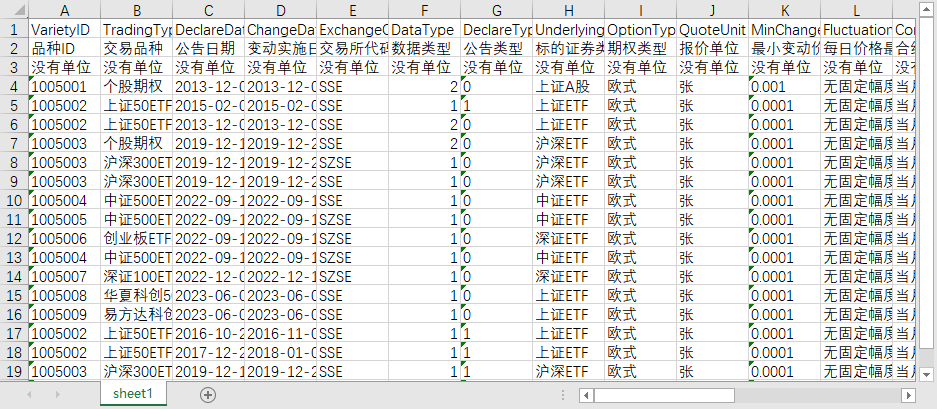Click the sheet tab bar splitter dots

pos(562,395)
